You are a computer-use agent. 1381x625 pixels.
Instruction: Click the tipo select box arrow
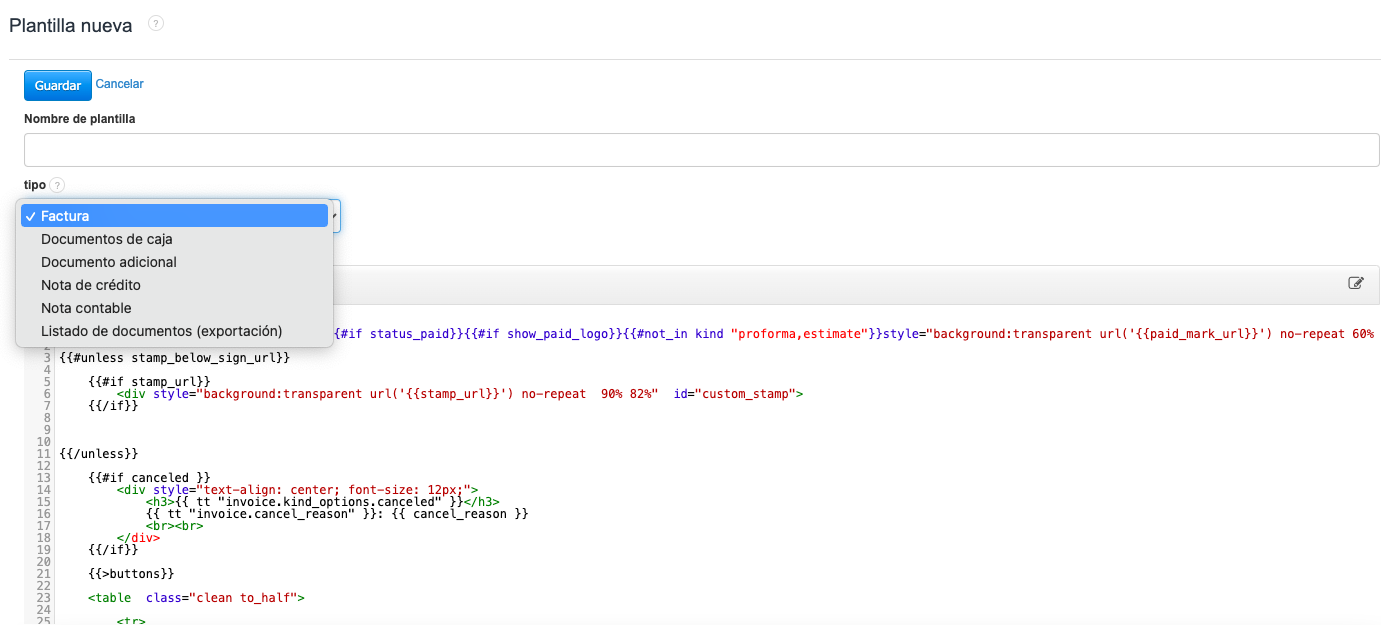coord(335,216)
